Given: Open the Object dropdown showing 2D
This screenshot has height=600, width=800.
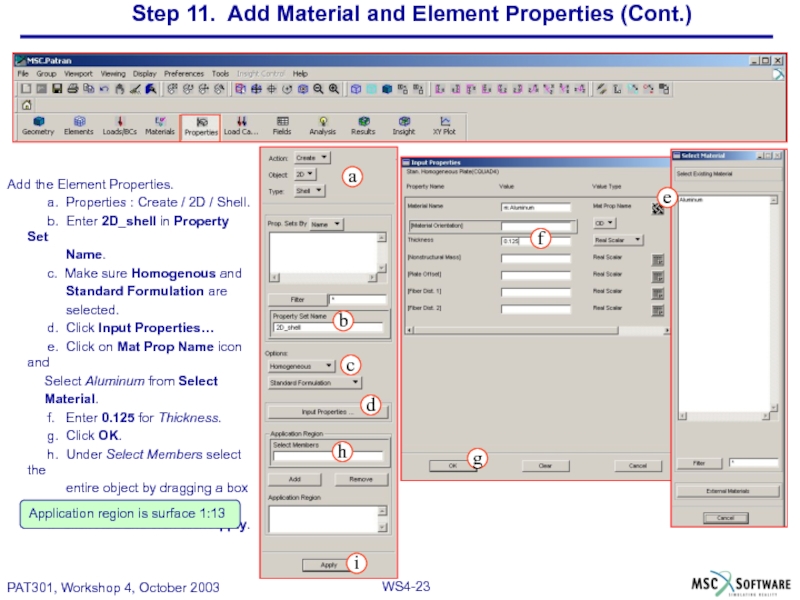Looking at the screenshot, I should tap(305, 174).
